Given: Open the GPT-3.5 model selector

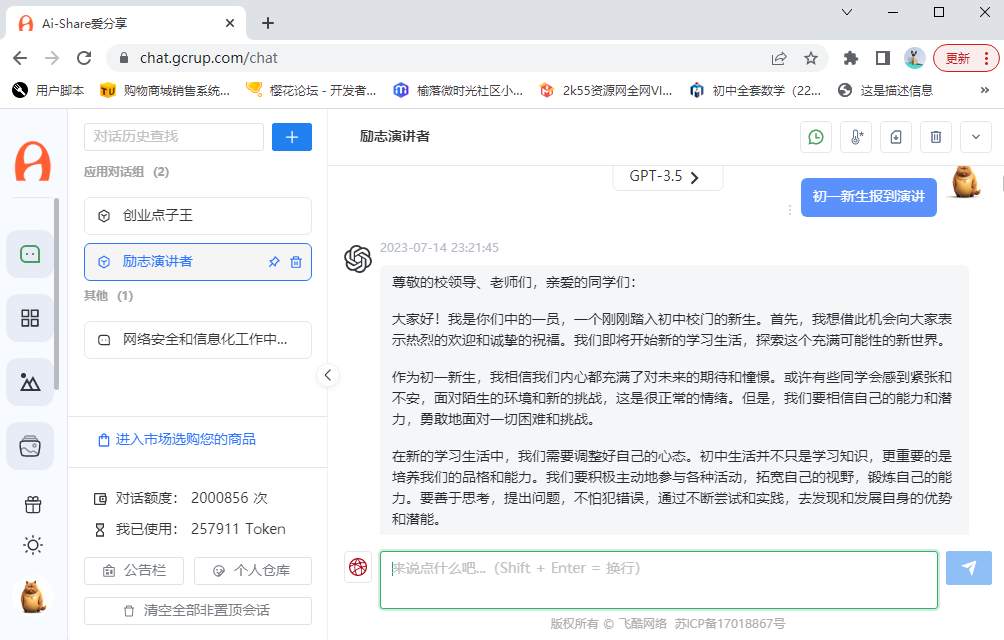Looking at the screenshot, I should (x=667, y=176).
